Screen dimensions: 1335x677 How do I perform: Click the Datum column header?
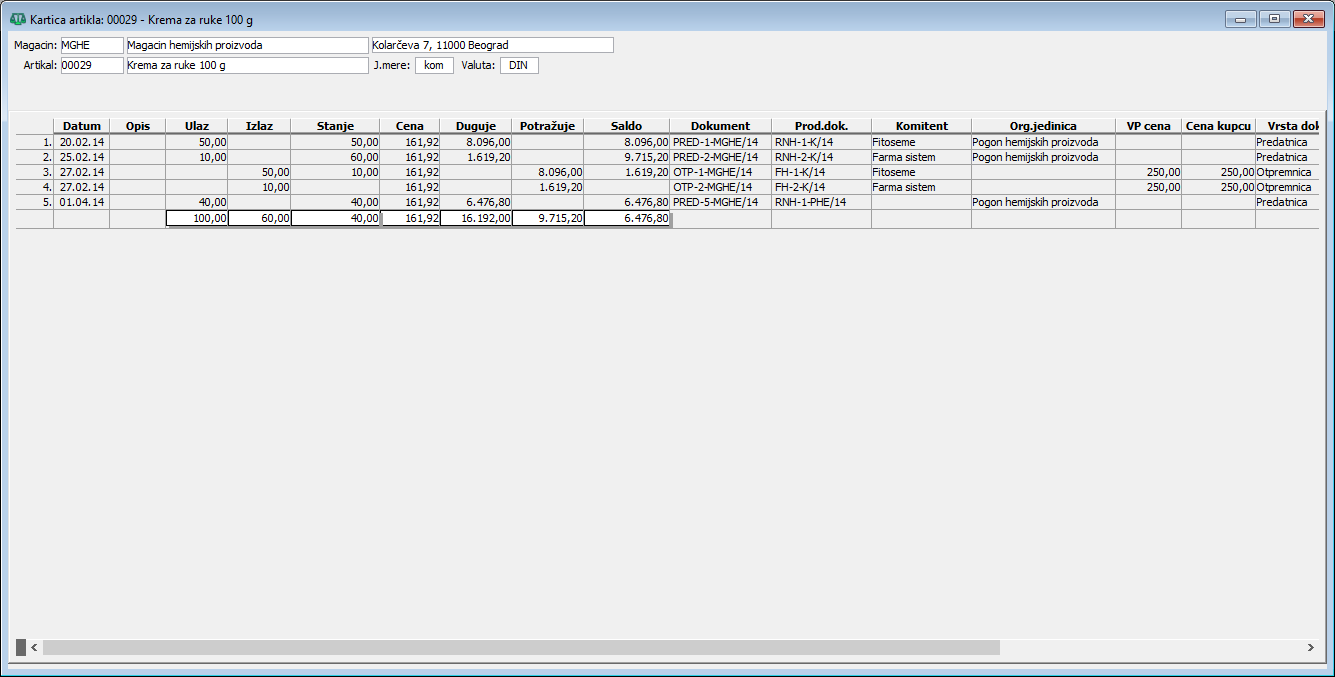(81, 126)
